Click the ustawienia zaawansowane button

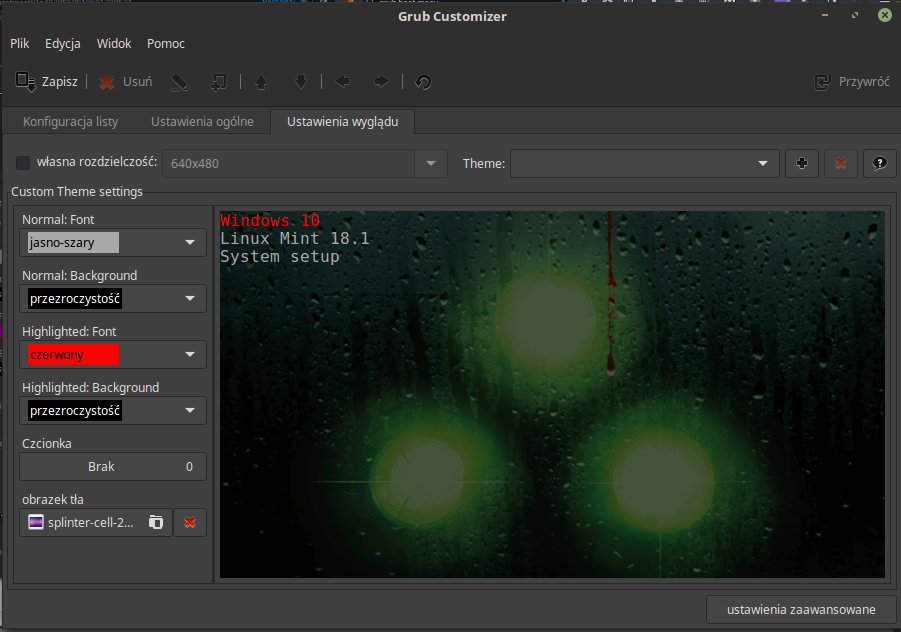coord(800,608)
